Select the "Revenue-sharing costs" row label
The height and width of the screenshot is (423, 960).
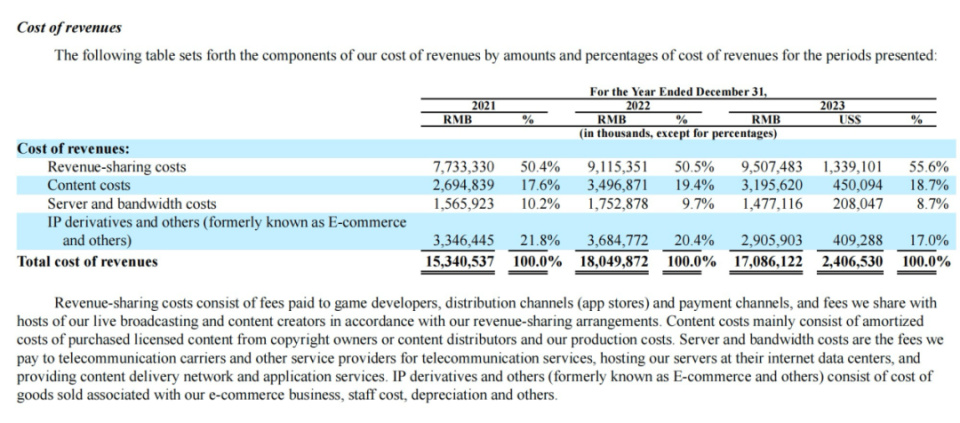(116, 167)
